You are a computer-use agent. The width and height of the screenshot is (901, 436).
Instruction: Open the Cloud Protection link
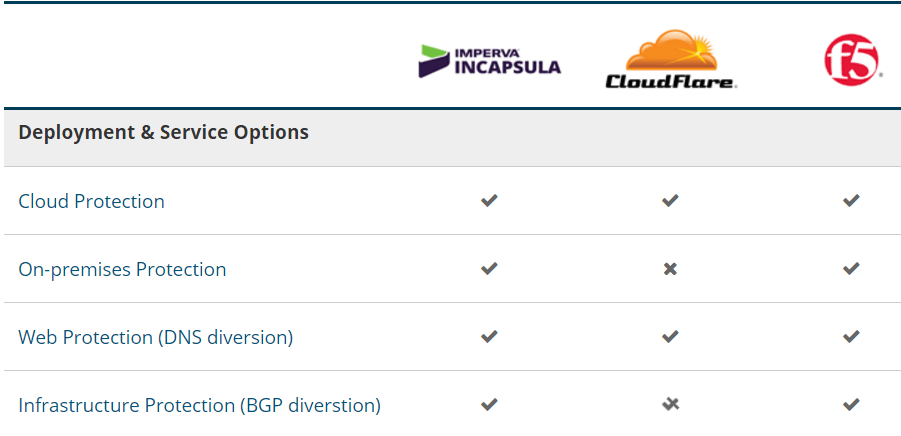click(91, 201)
